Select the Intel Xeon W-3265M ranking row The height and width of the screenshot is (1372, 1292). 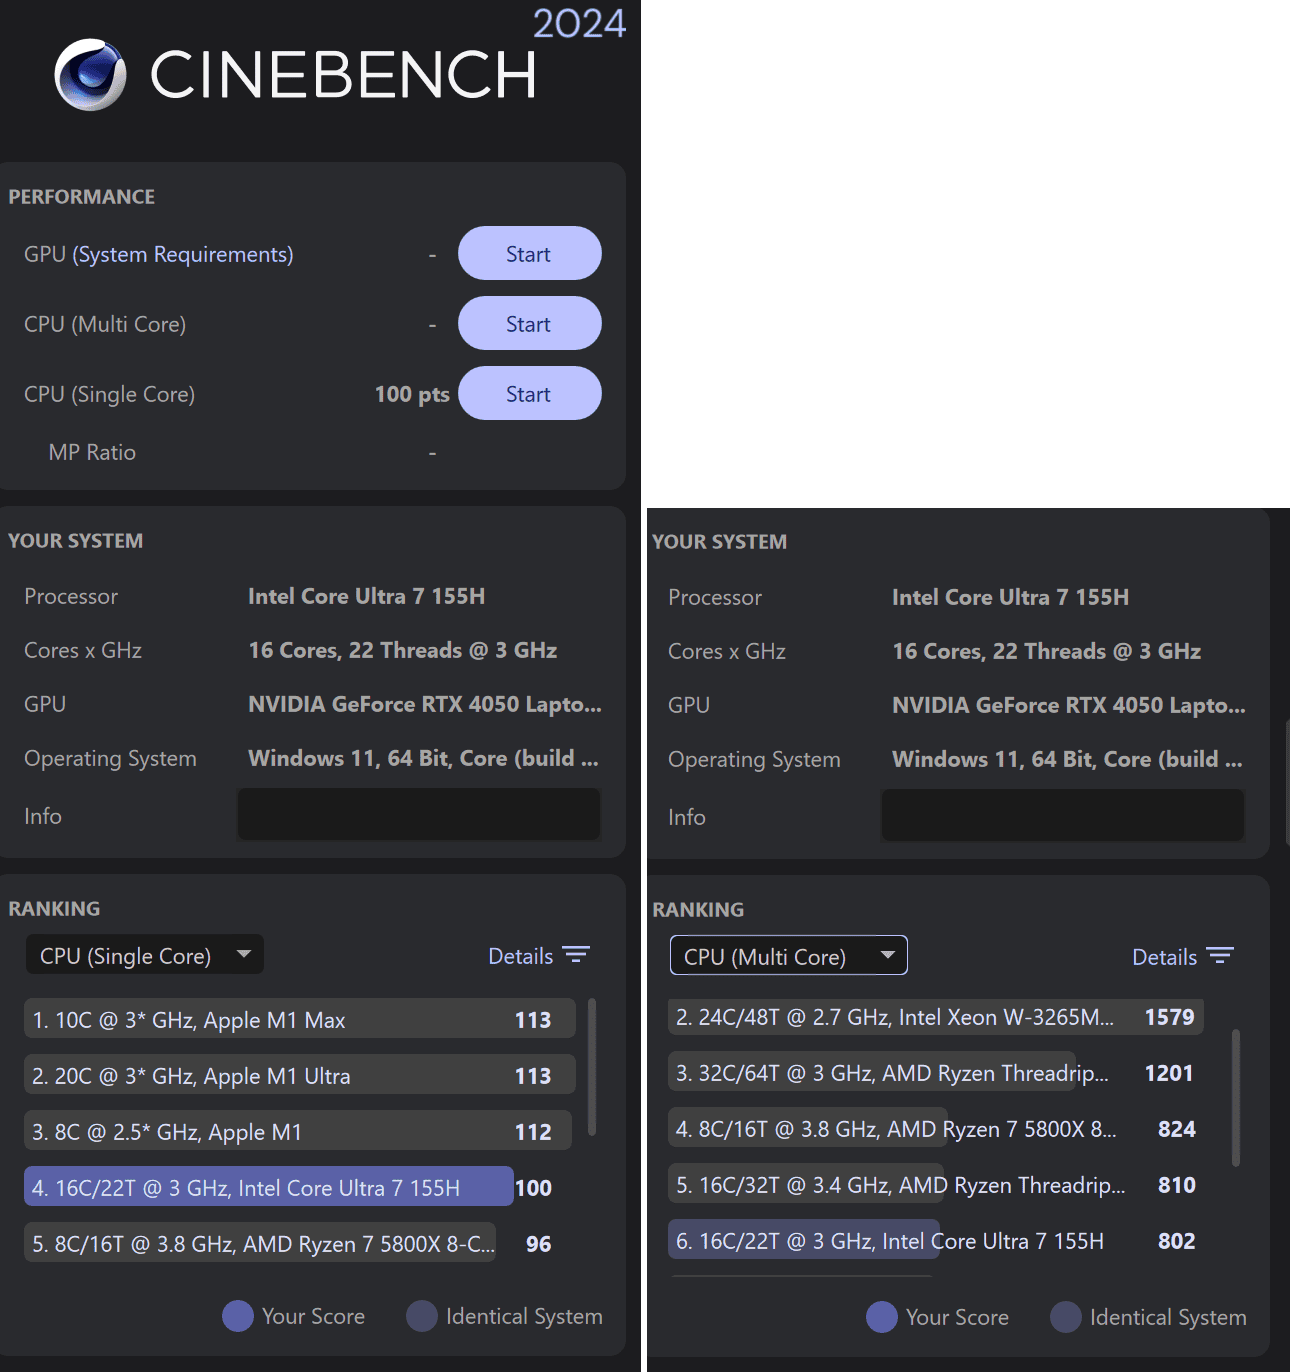[936, 1016]
